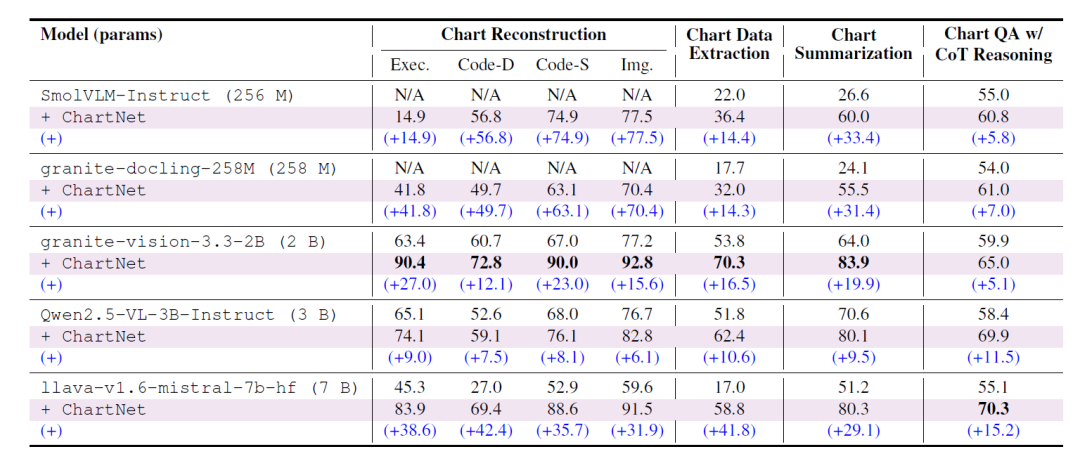Screen dimensions: 1080x454
Task: Click the "Model (params)" column header
Action: pyautogui.click(x=102, y=35)
